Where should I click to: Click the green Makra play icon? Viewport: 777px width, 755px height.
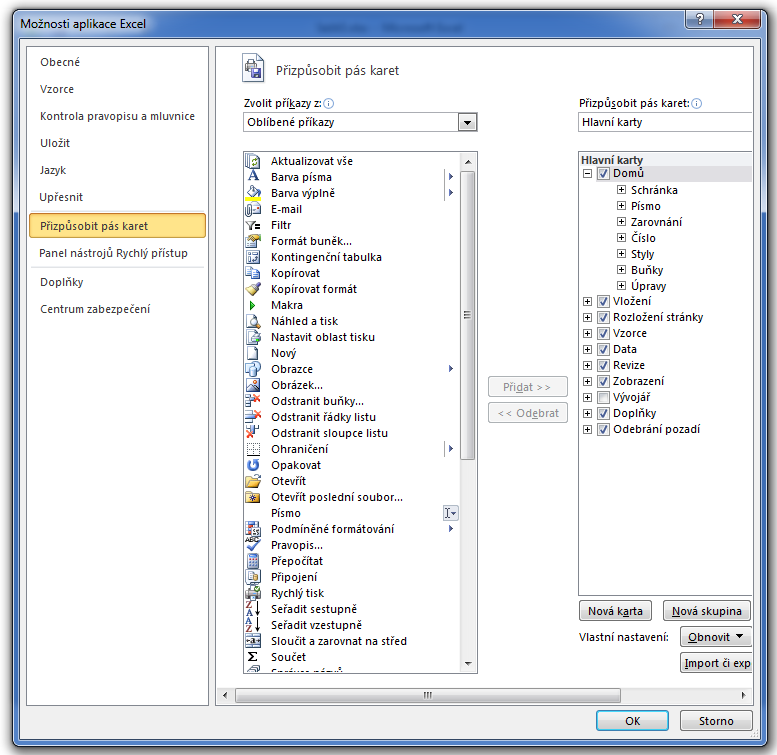click(x=253, y=305)
